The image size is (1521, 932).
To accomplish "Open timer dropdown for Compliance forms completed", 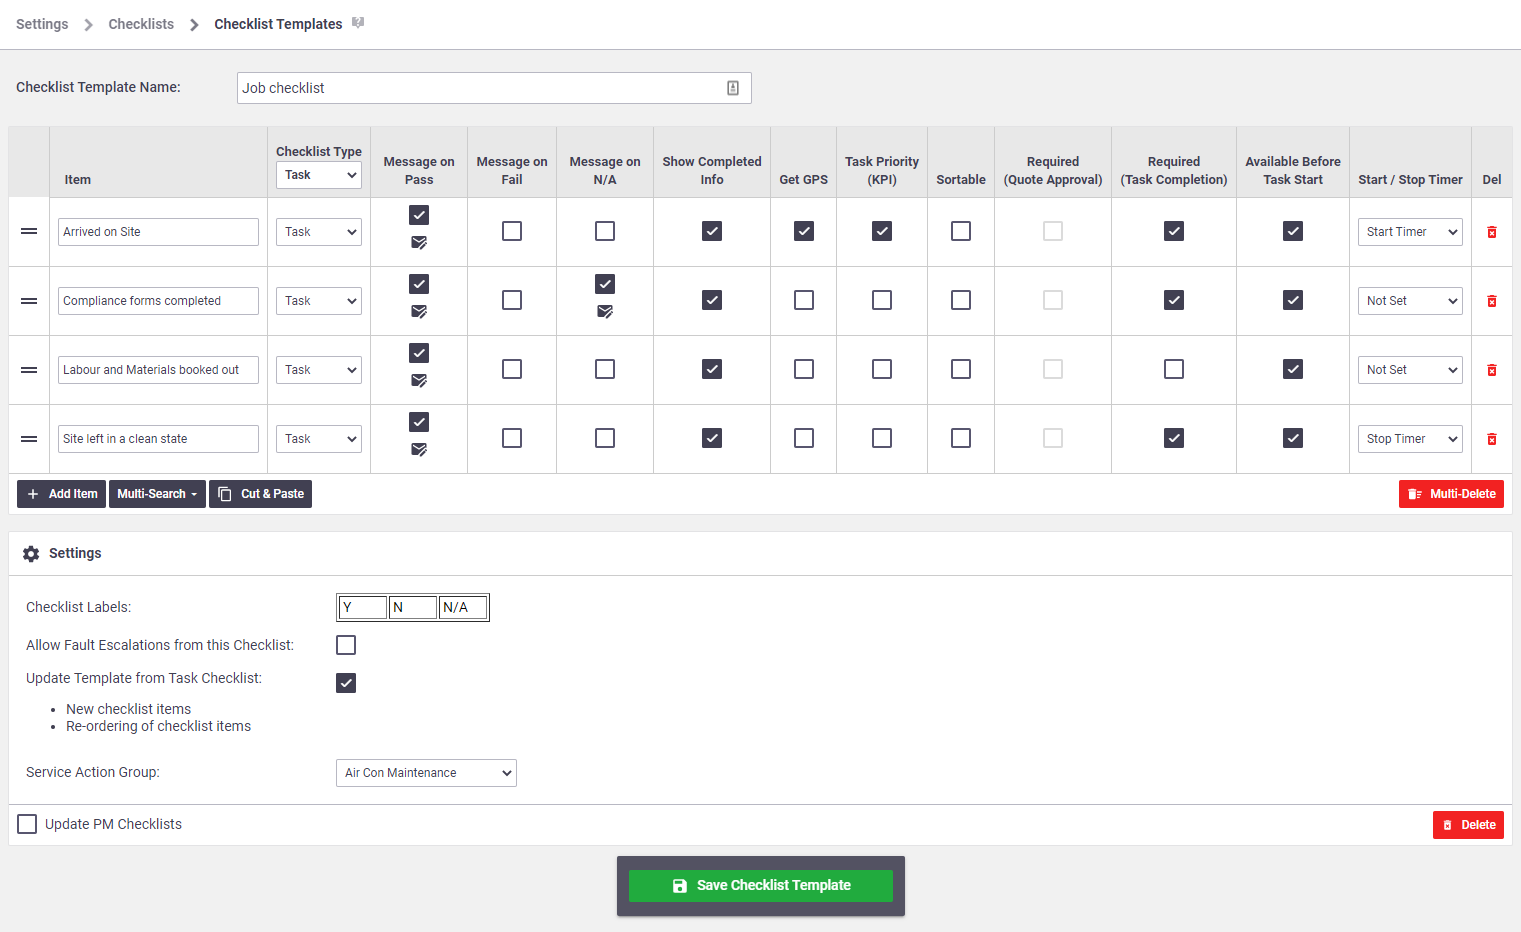I will click(x=1410, y=301).
